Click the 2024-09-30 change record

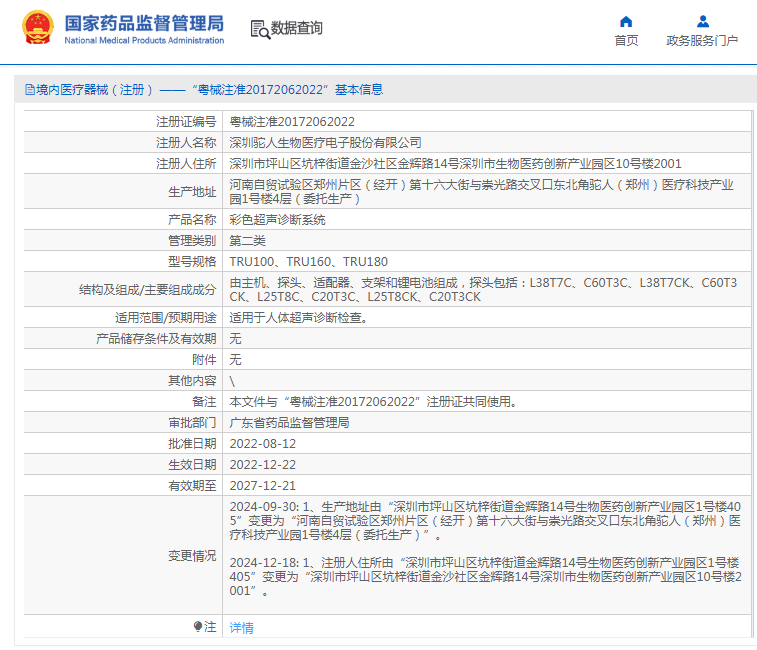click(485, 521)
